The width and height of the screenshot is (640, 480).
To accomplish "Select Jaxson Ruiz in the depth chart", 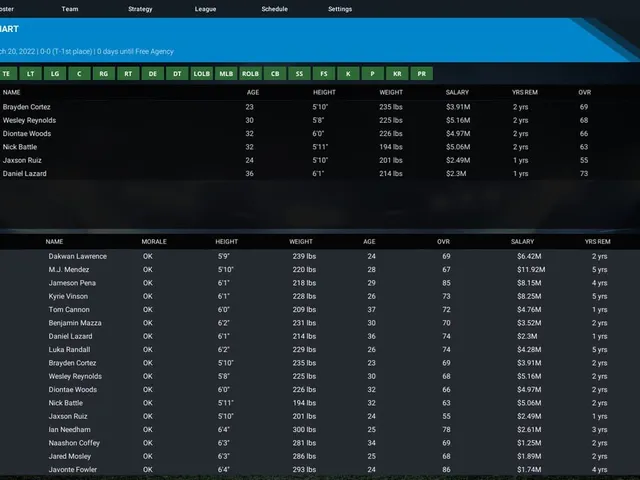I will click(22, 160).
